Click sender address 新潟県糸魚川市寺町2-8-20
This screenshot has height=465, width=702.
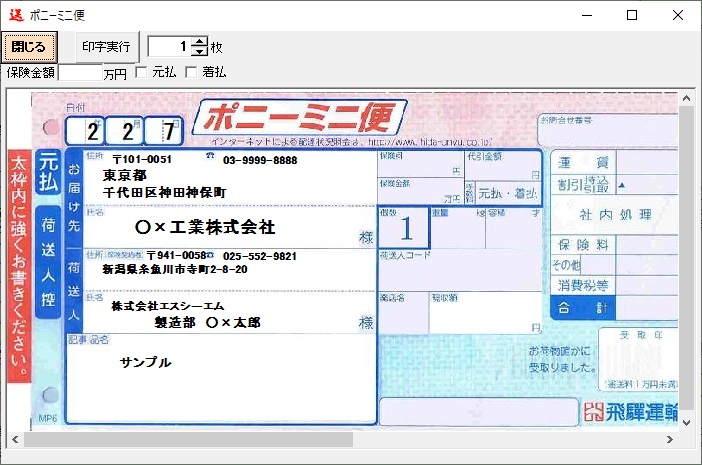175,269
